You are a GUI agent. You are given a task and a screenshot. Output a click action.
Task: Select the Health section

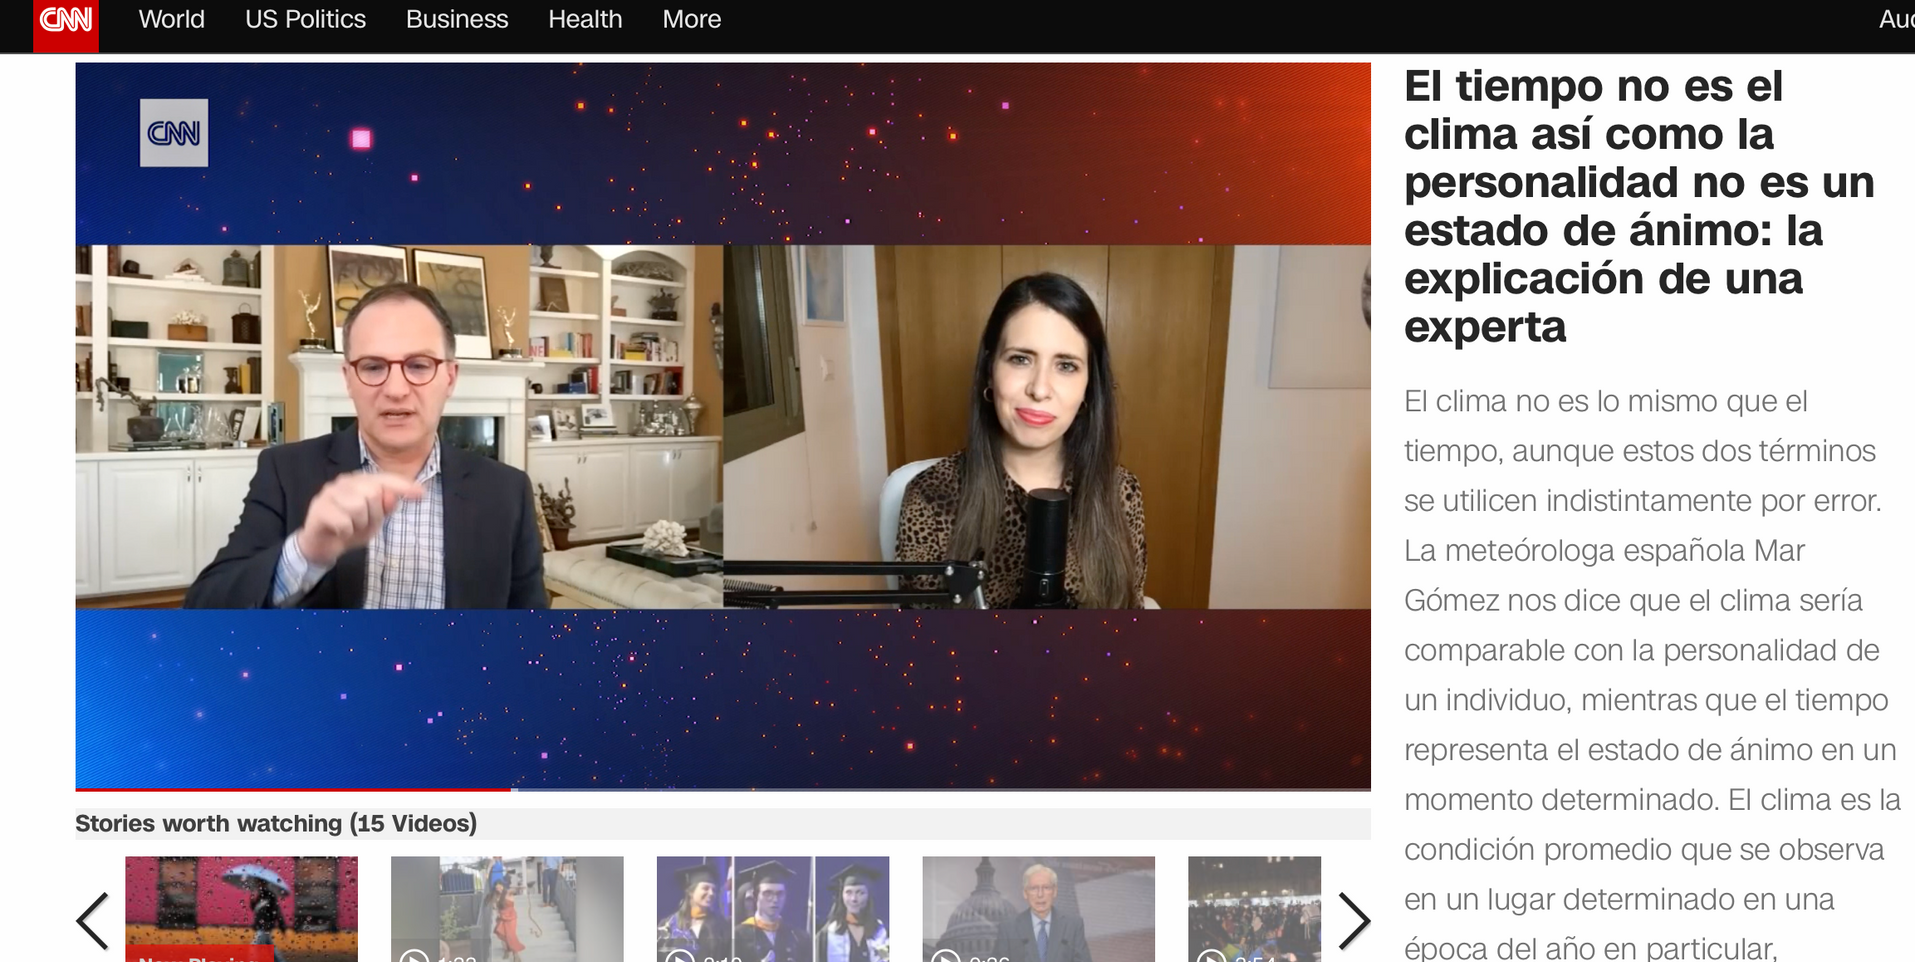(585, 19)
